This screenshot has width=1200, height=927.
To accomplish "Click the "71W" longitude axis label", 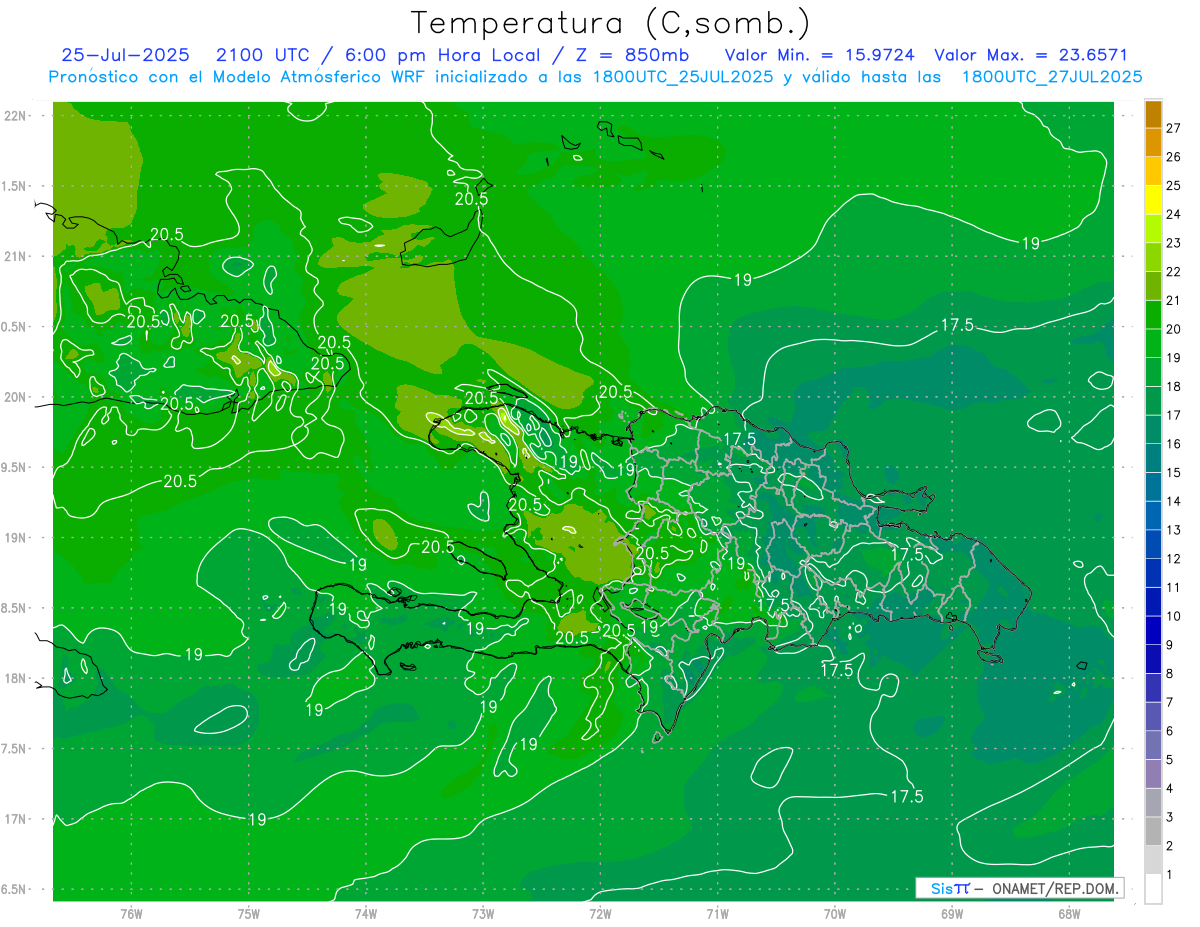I will pyautogui.click(x=717, y=913).
